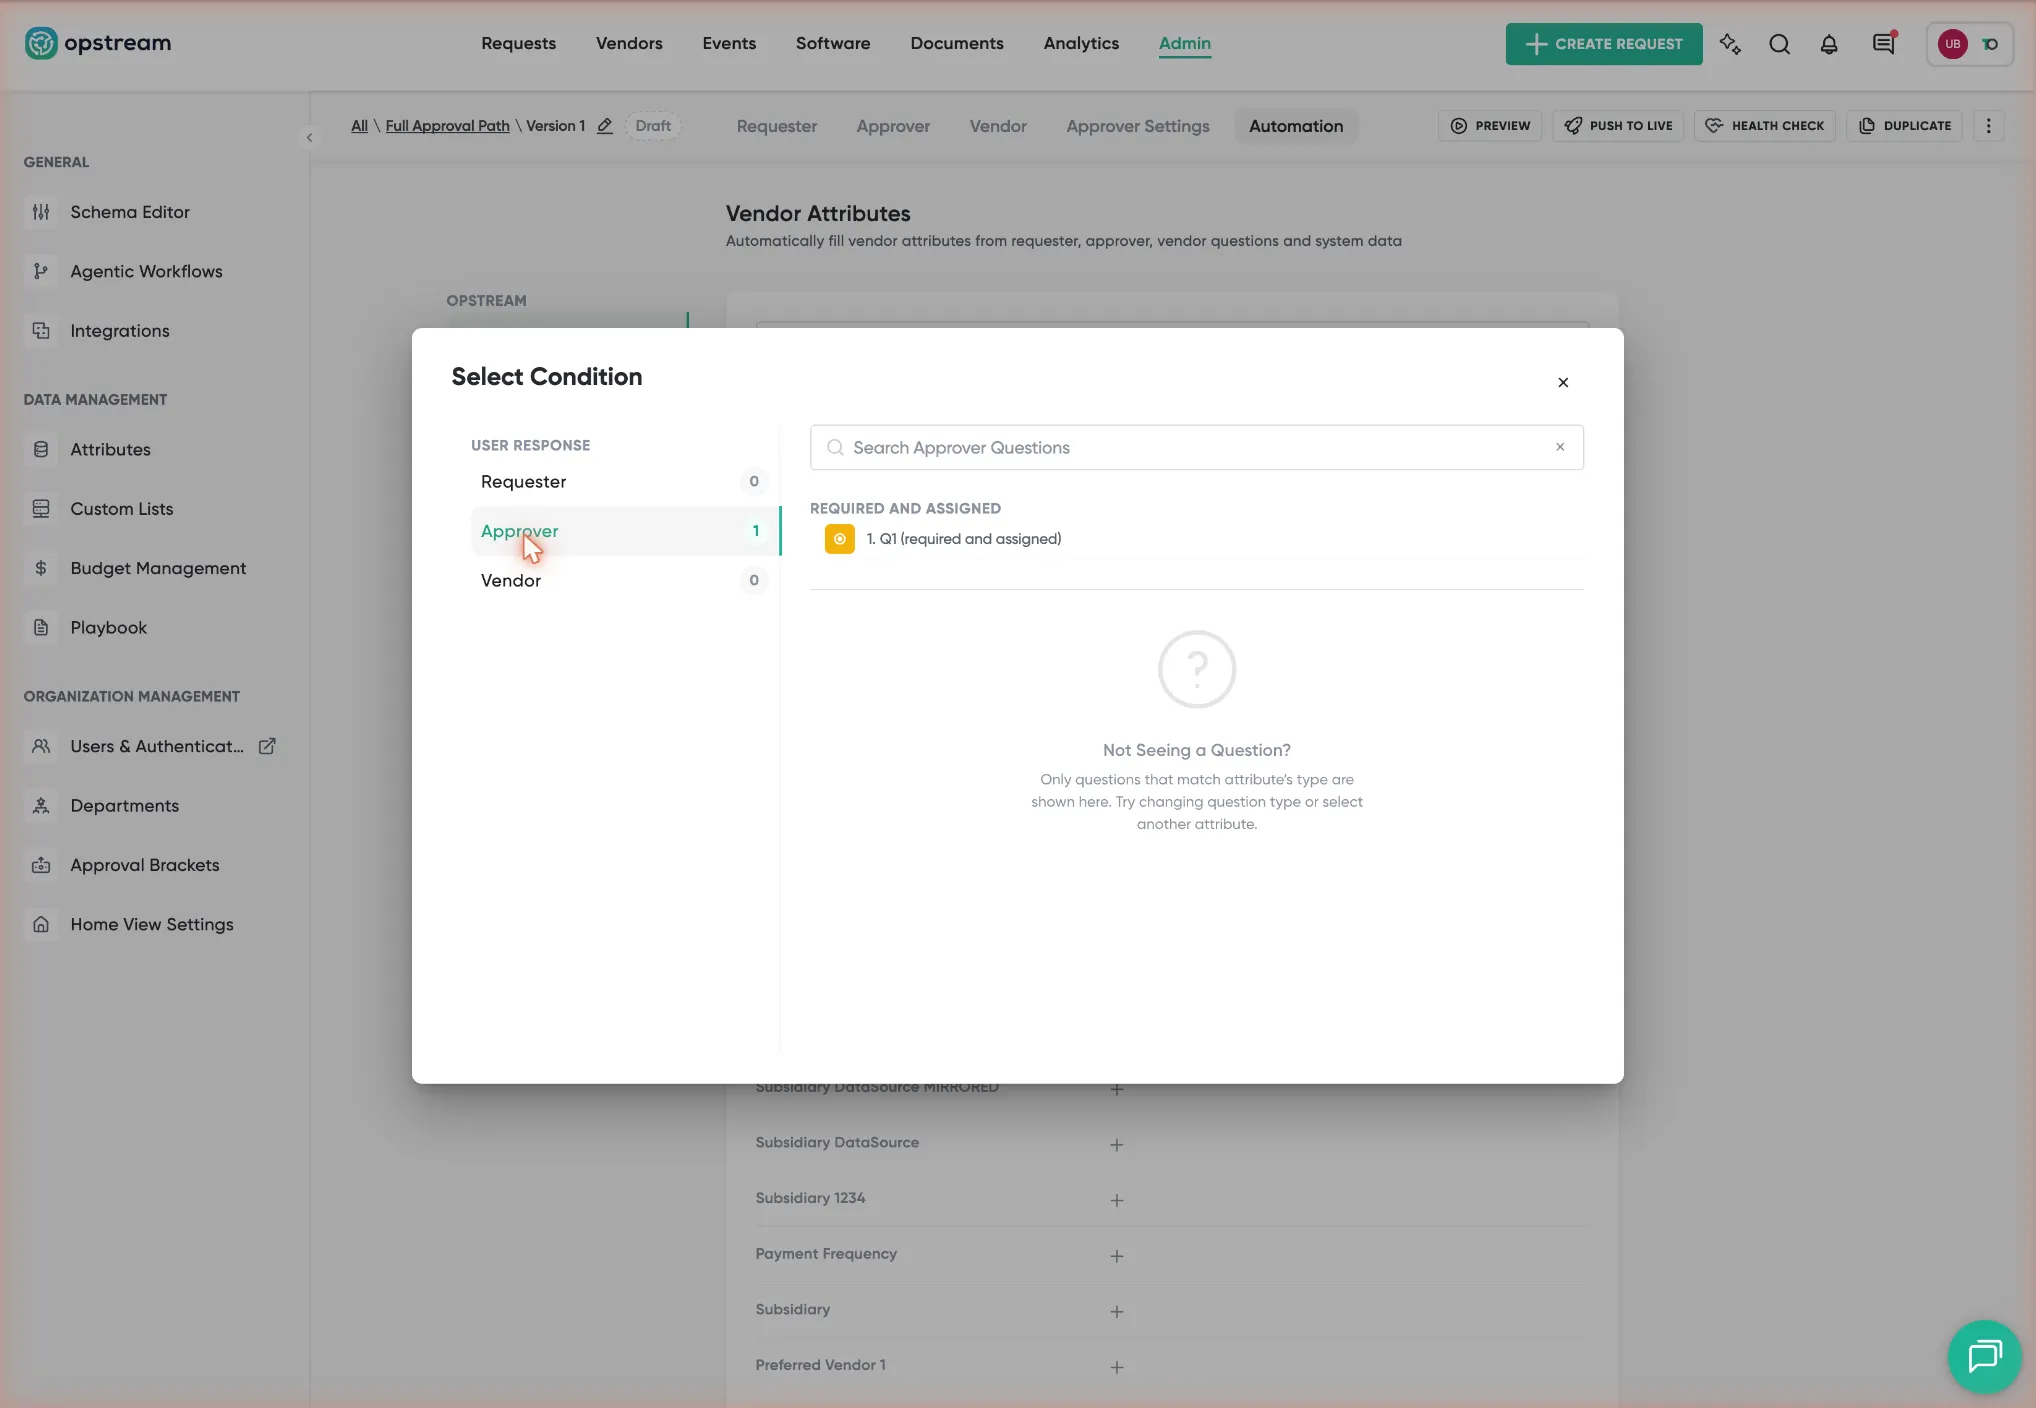This screenshot has height=1408, width=2036.
Task: Open the chat support bubble
Action: (x=1984, y=1356)
